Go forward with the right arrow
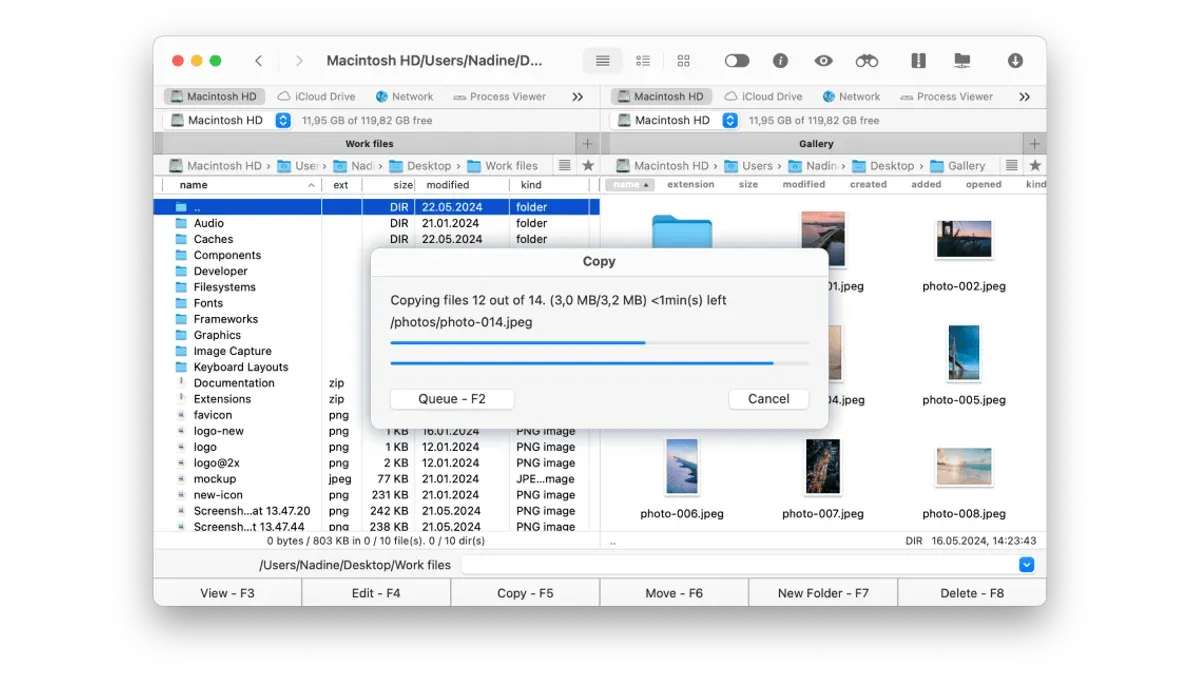The image size is (1200, 675). (x=299, y=61)
